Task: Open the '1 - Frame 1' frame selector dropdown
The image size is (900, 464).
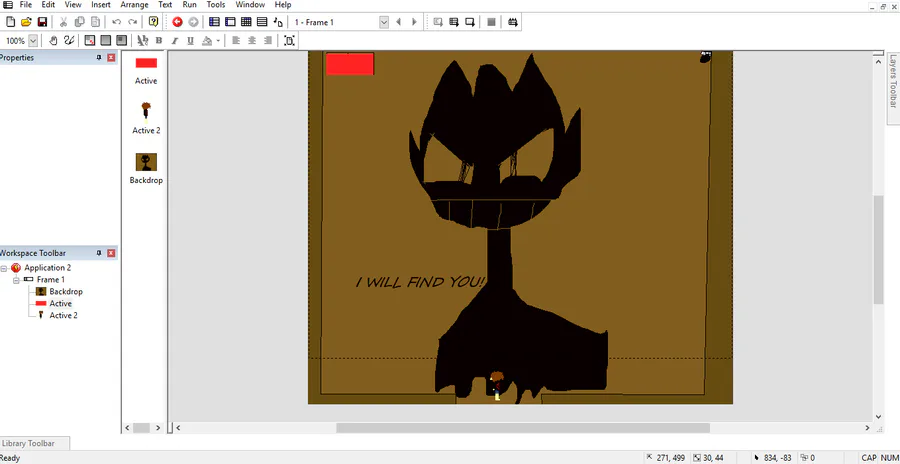Action: click(384, 22)
